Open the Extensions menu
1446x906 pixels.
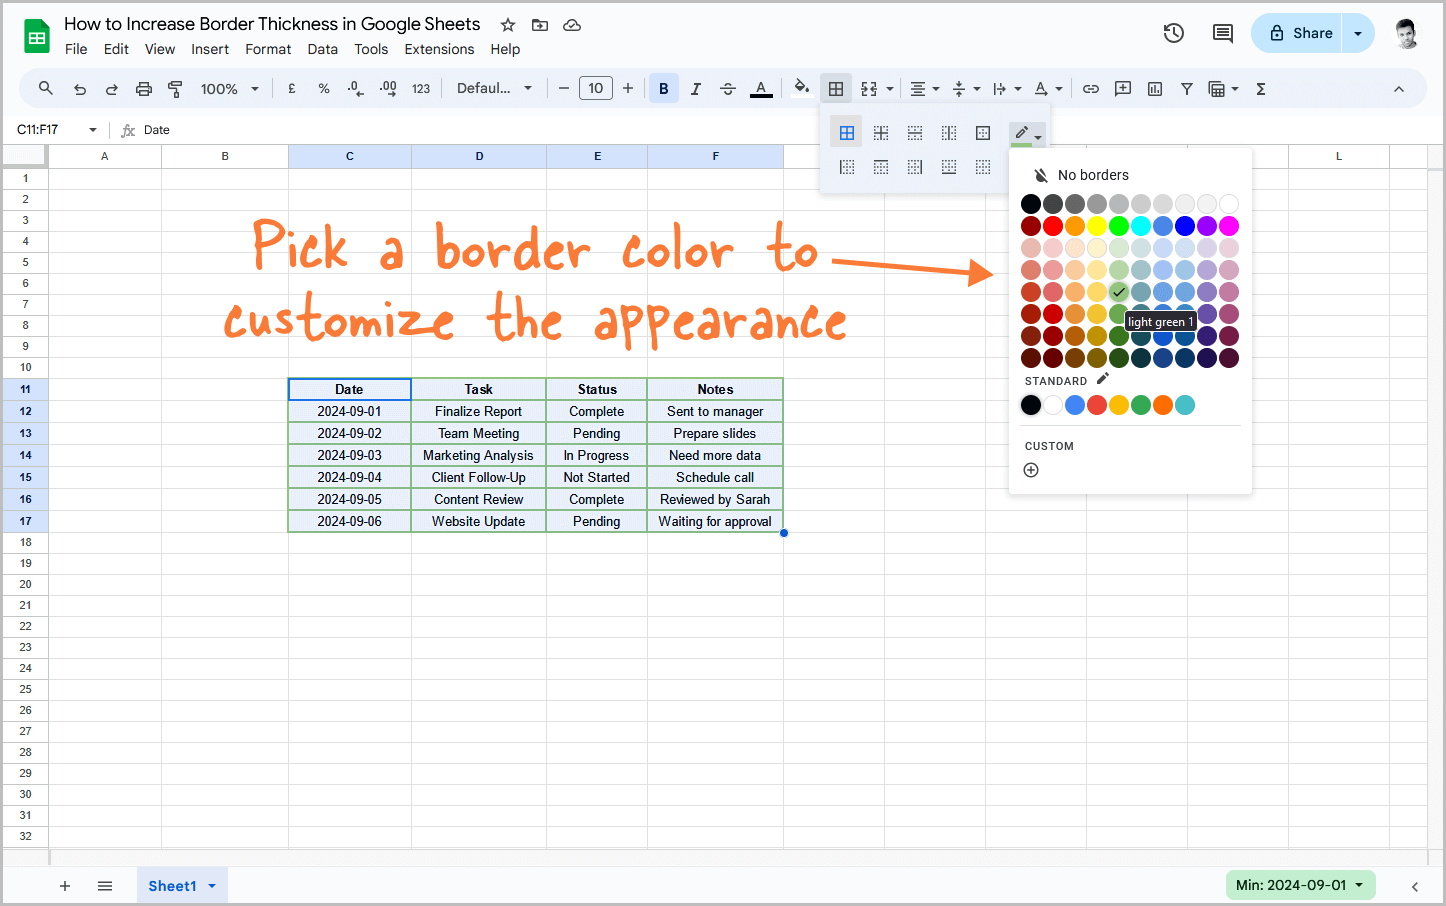click(x=439, y=49)
